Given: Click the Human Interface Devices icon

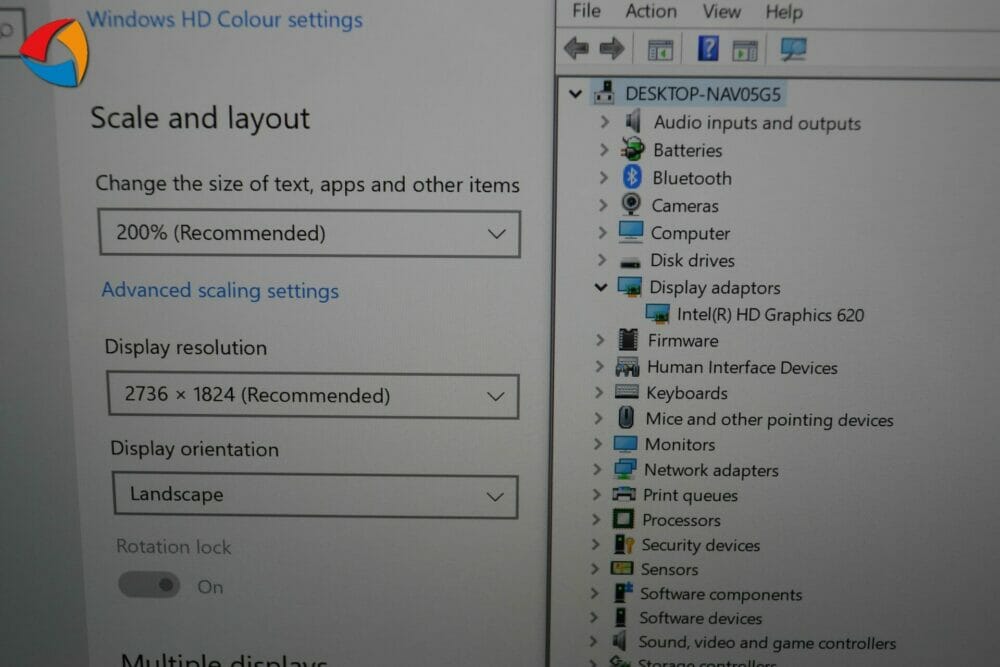Looking at the screenshot, I should [627, 367].
